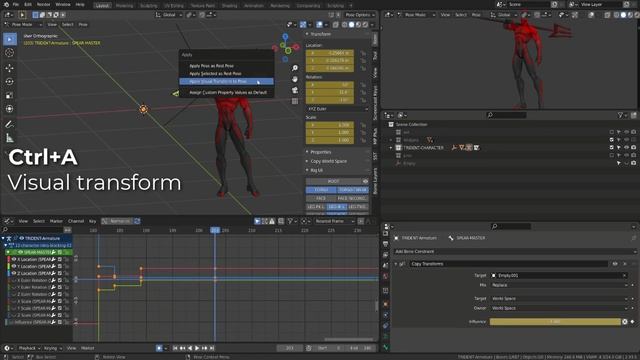Toggle eye on Copy Transforms constraint
Screen dimensions: 640x360
click(615, 264)
